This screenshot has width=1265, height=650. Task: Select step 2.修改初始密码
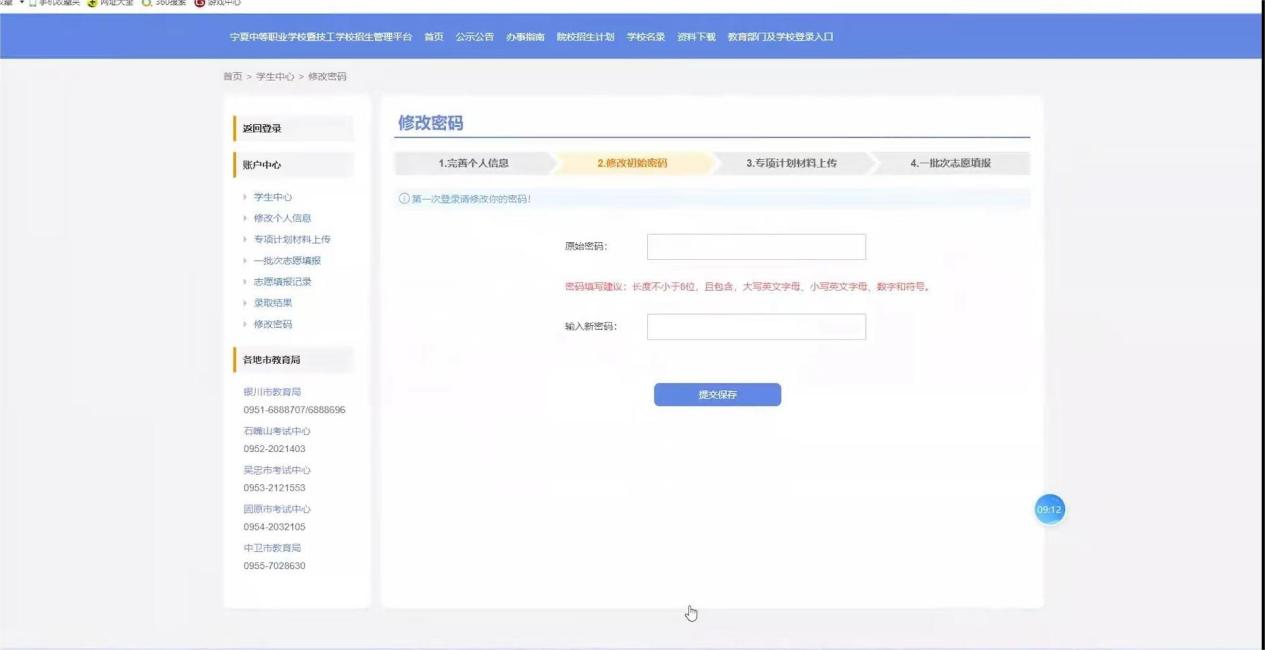[x=632, y=164]
